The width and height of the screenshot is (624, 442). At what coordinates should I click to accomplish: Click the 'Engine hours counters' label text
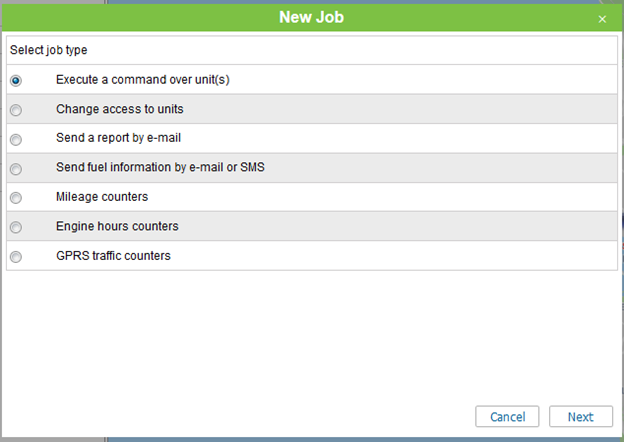pyautogui.click(x=117, y=226)
